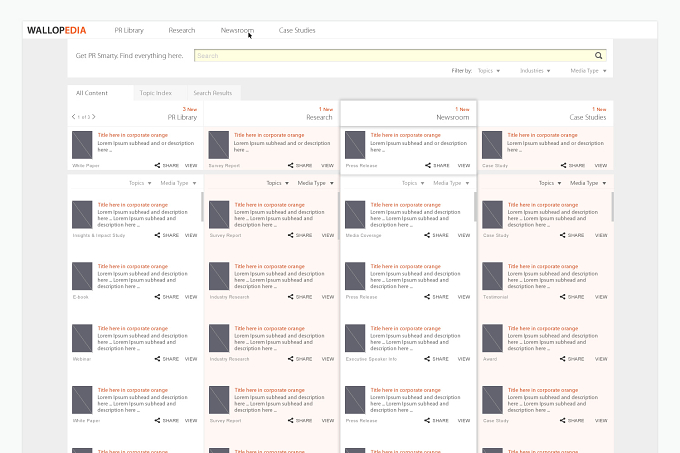Click the Wallopedia logo
Viewport: 680px width, 453px height.
(56, 30)
